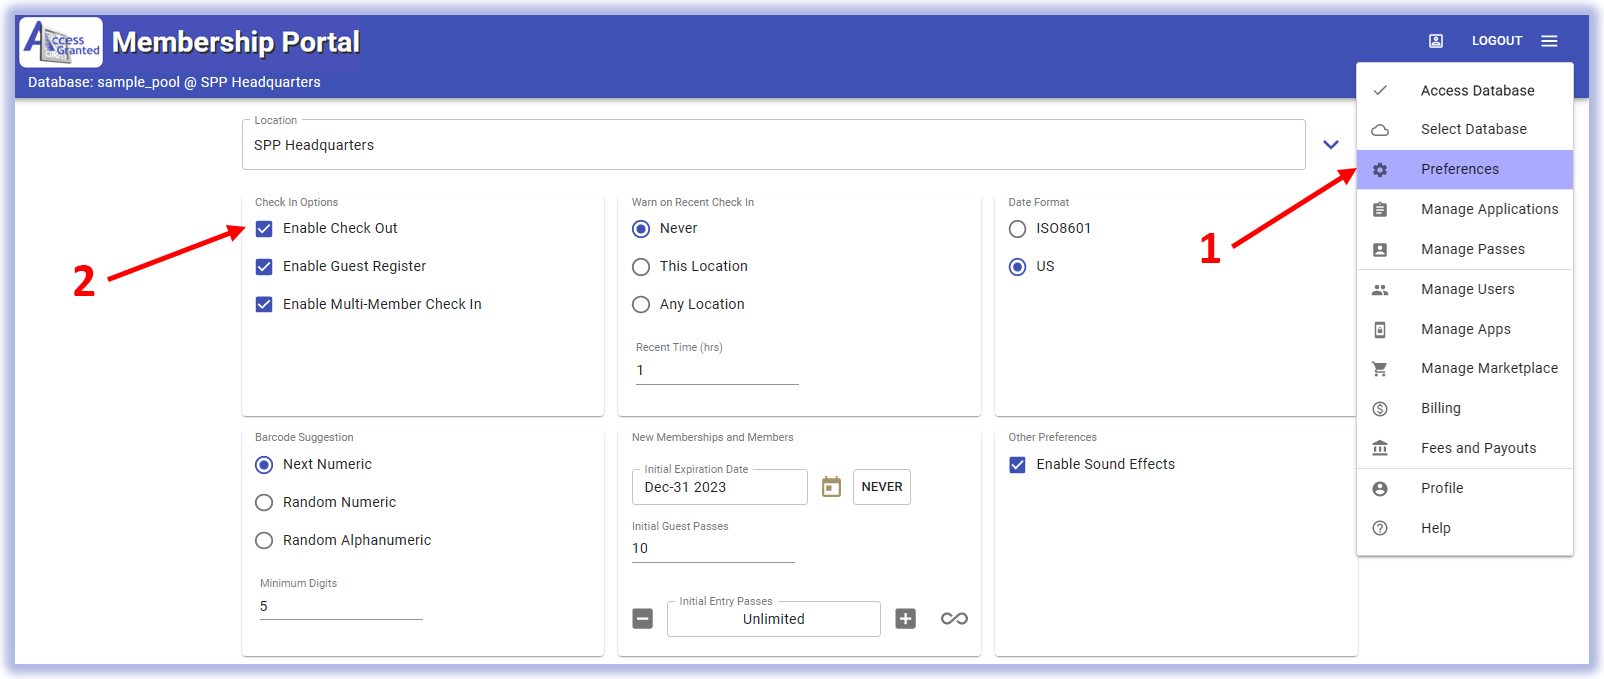Image resolution: width=1604 pixels, height=679 pixels.
Task: Click the account card icon beside Logout
Action: click(x=1436, y=41)
